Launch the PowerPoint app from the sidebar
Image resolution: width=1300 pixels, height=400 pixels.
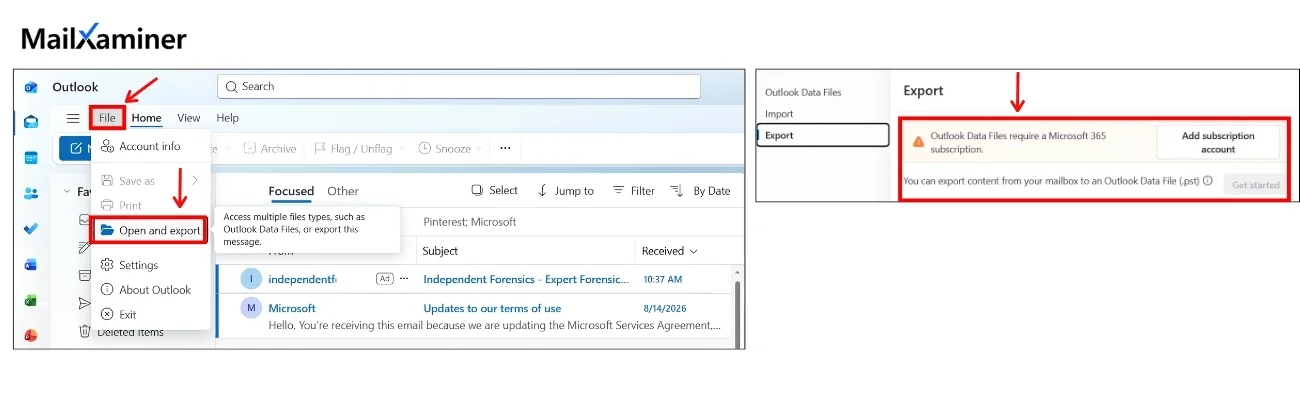[32, 336]
